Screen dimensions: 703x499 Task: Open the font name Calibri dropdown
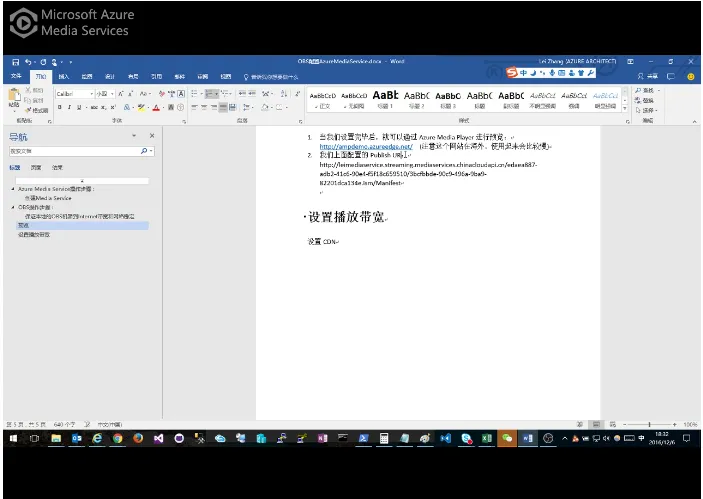pyautogui.click(x=91, y=94)
